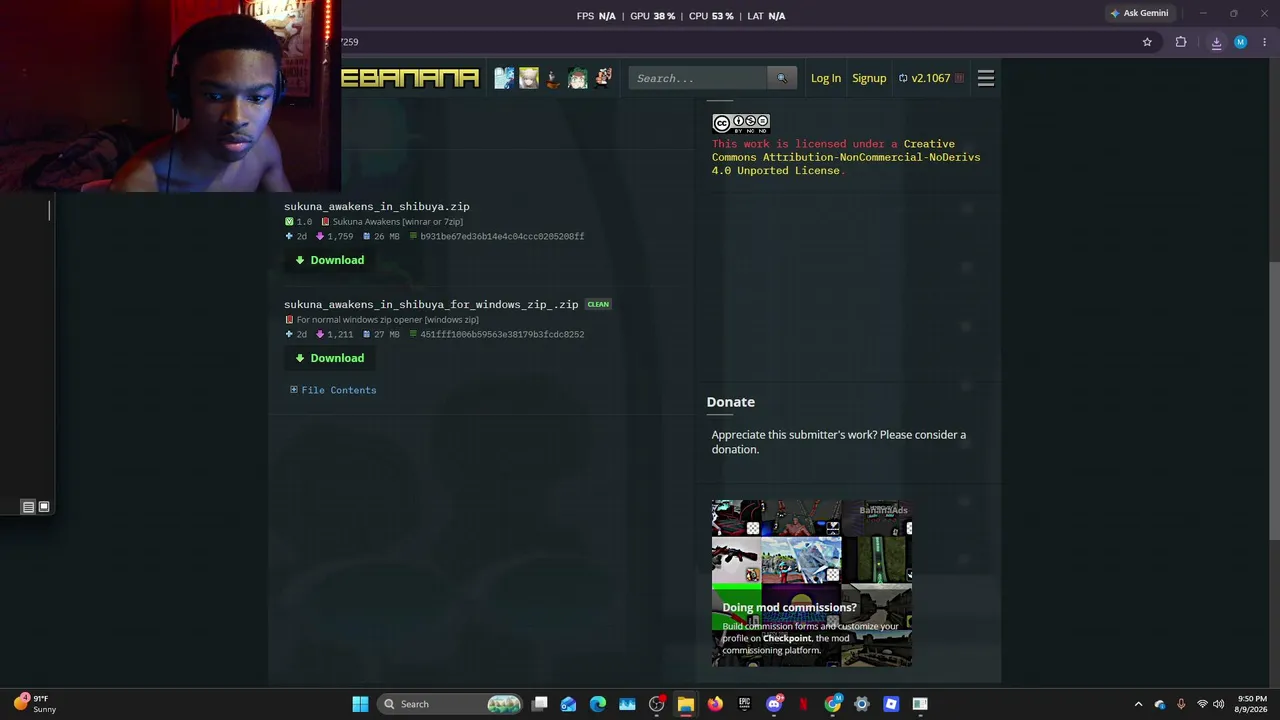Open the Chrome extensions puzzle icon

point(1181,42)
